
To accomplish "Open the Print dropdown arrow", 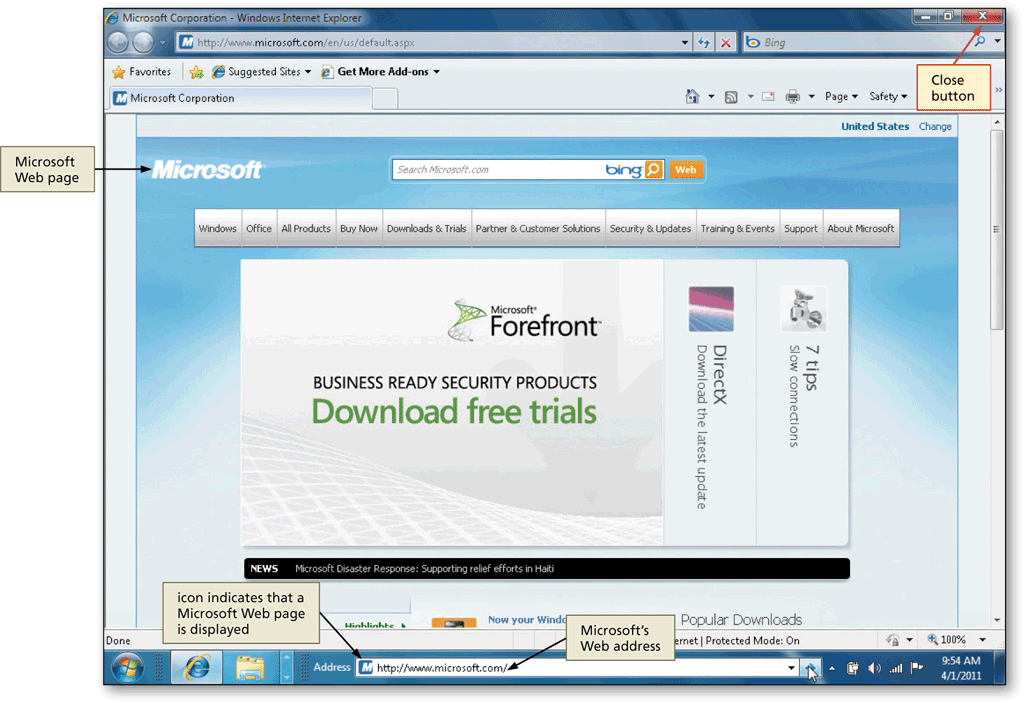I will 812,97.
